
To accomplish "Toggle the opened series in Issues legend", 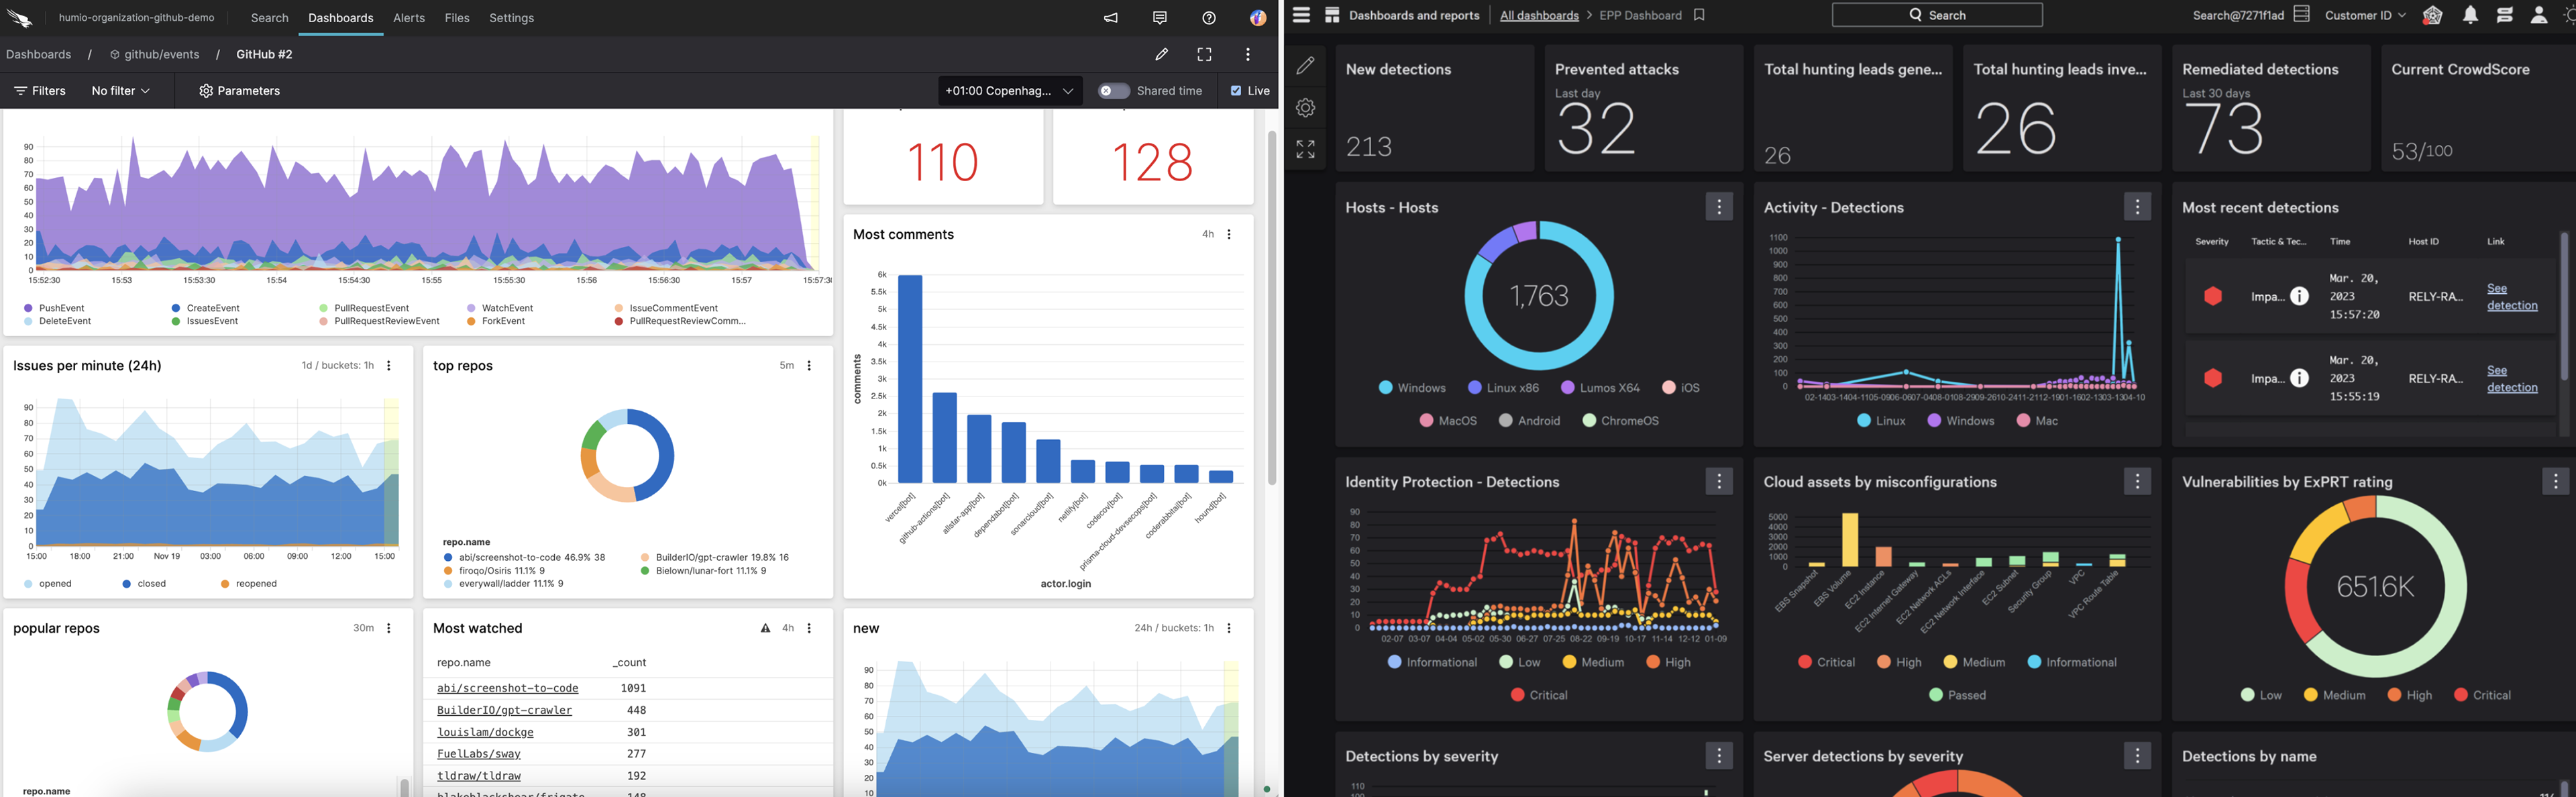I will tap(48, 583).
